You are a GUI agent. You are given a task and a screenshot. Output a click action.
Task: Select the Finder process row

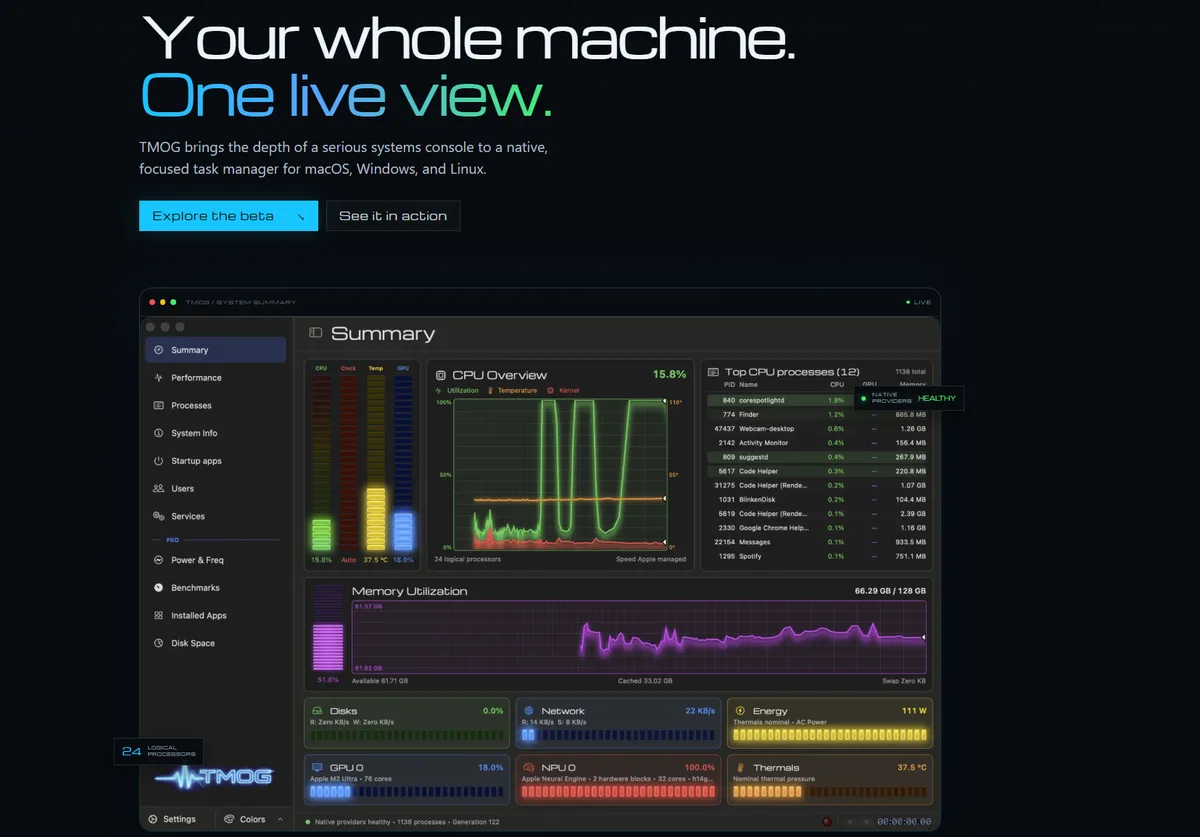coord(818,414)
